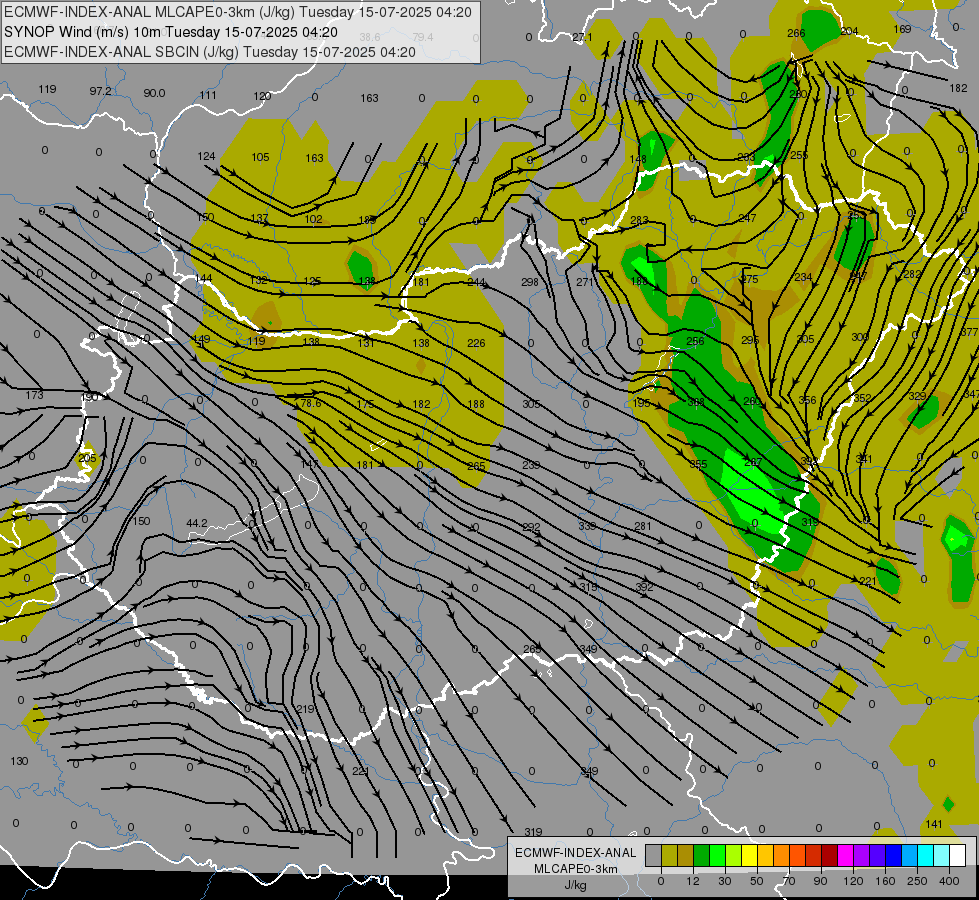Click the map value '27.1'
The width and height of the screenshot is (979, 900).
coord(582,37)
